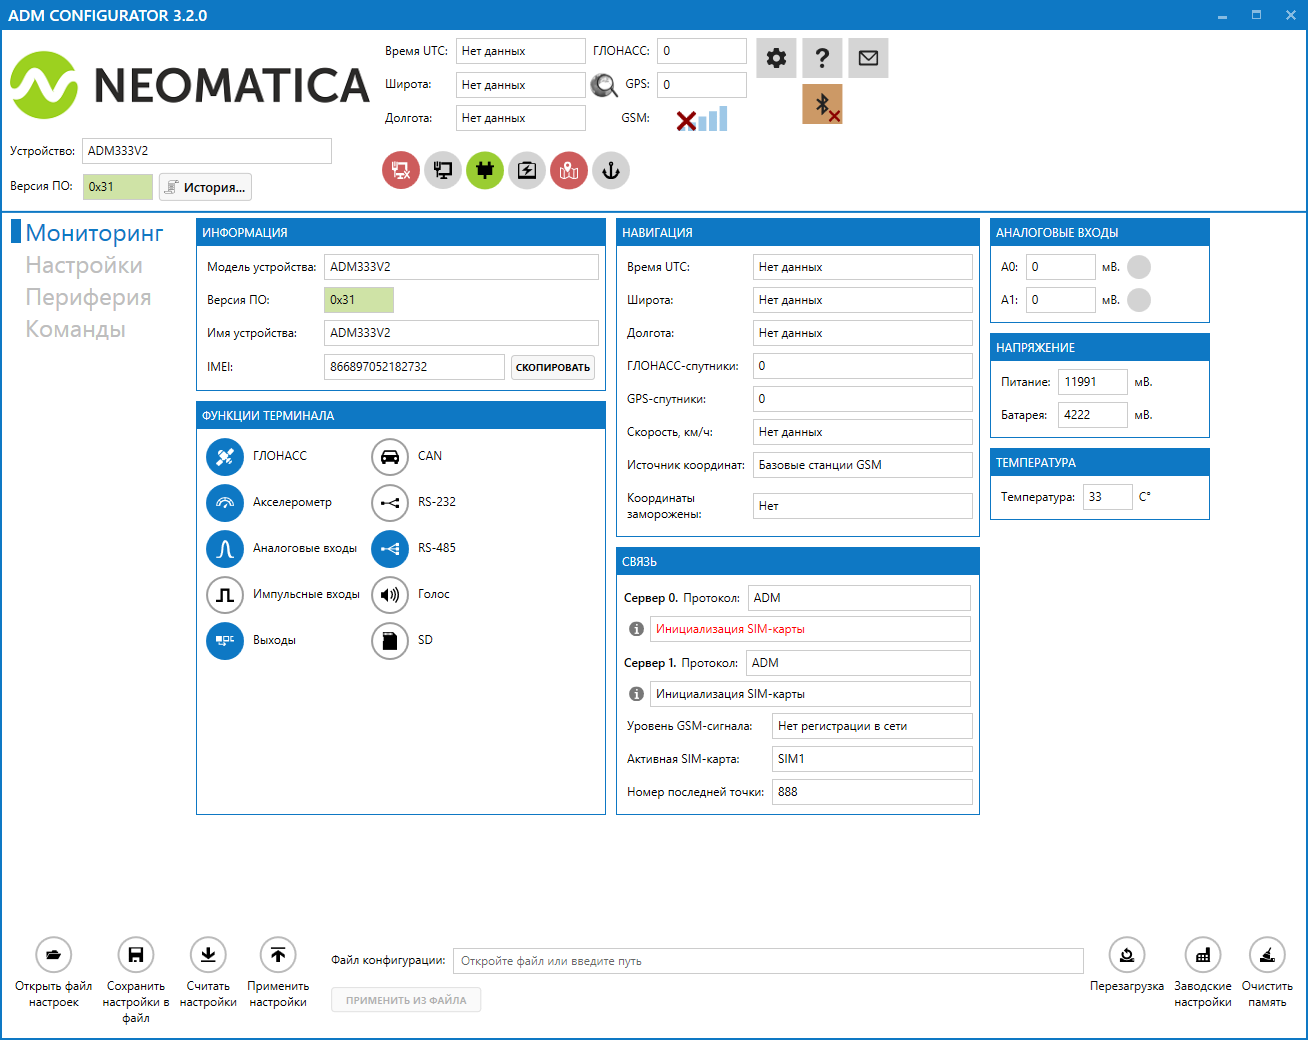The image size is (1308, 1040).
Task: Read settings with download arrow icon
Action: coord(208,955)
